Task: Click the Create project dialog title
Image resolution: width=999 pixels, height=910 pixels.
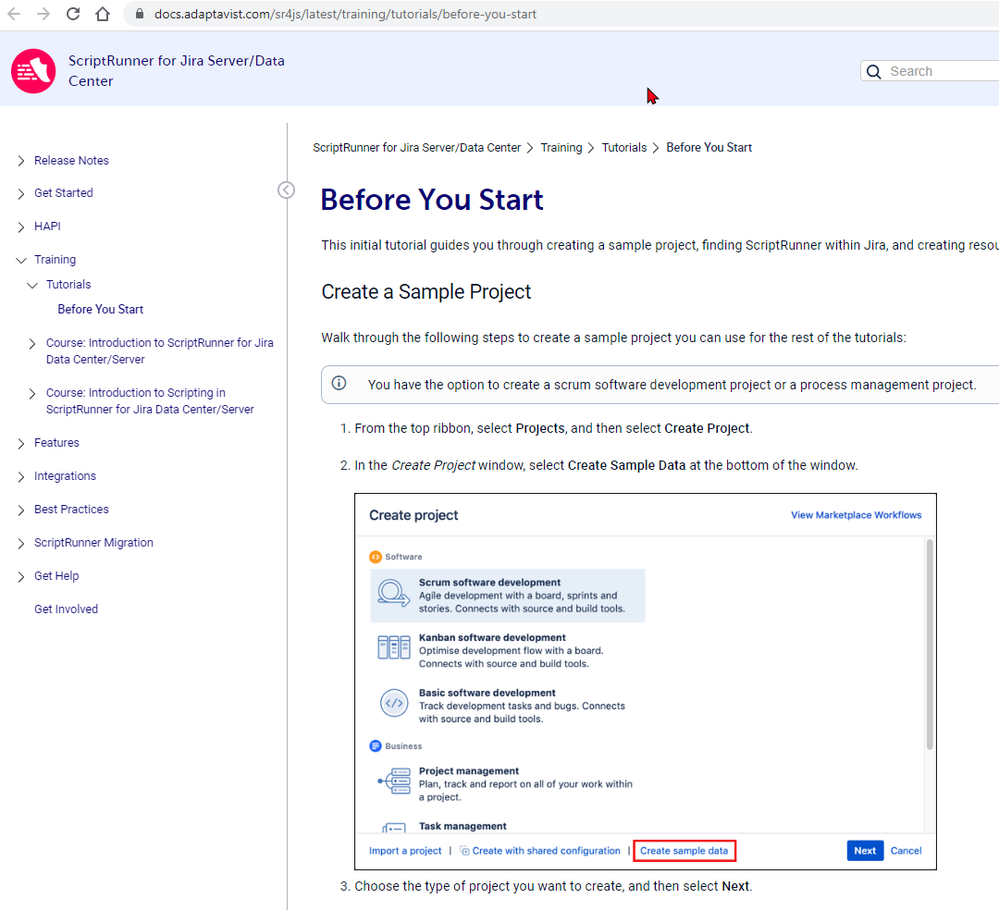Action: 413,515
